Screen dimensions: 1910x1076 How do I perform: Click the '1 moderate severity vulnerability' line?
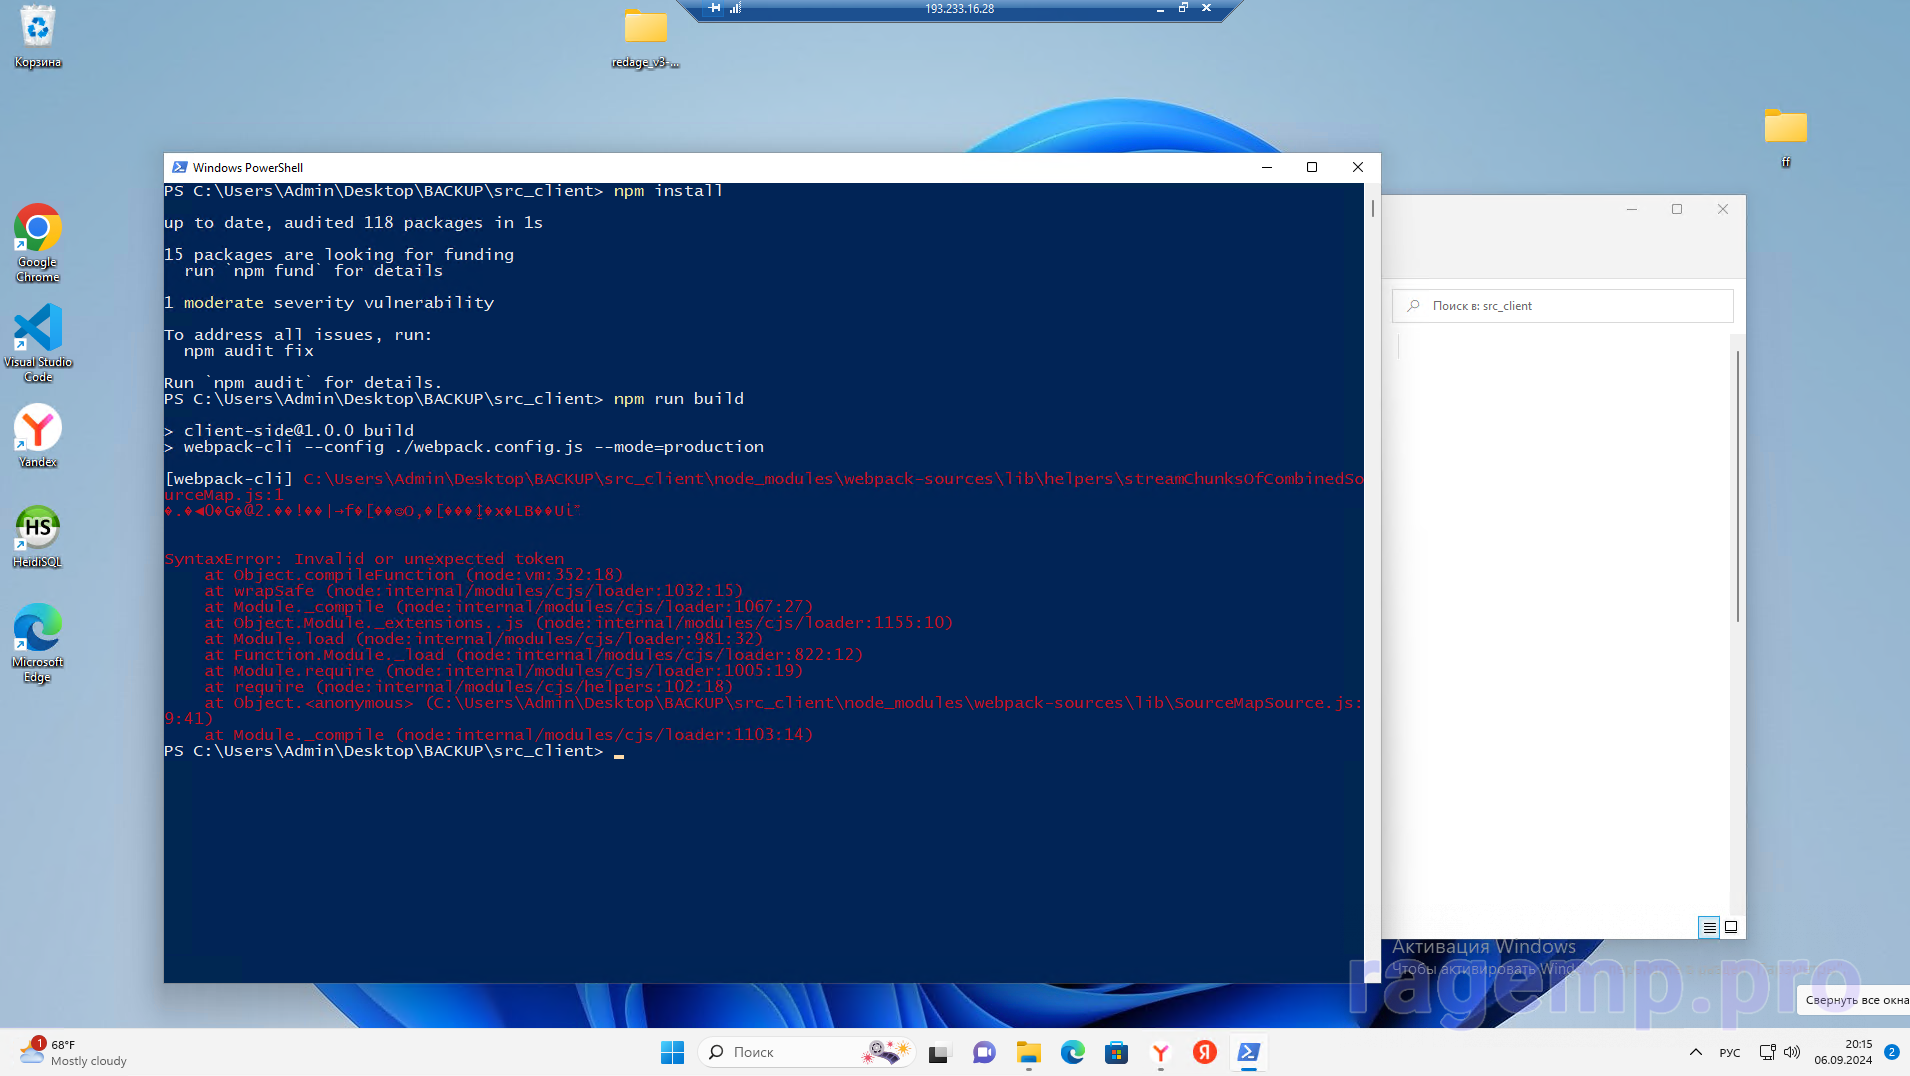click(x=329, y=303)
